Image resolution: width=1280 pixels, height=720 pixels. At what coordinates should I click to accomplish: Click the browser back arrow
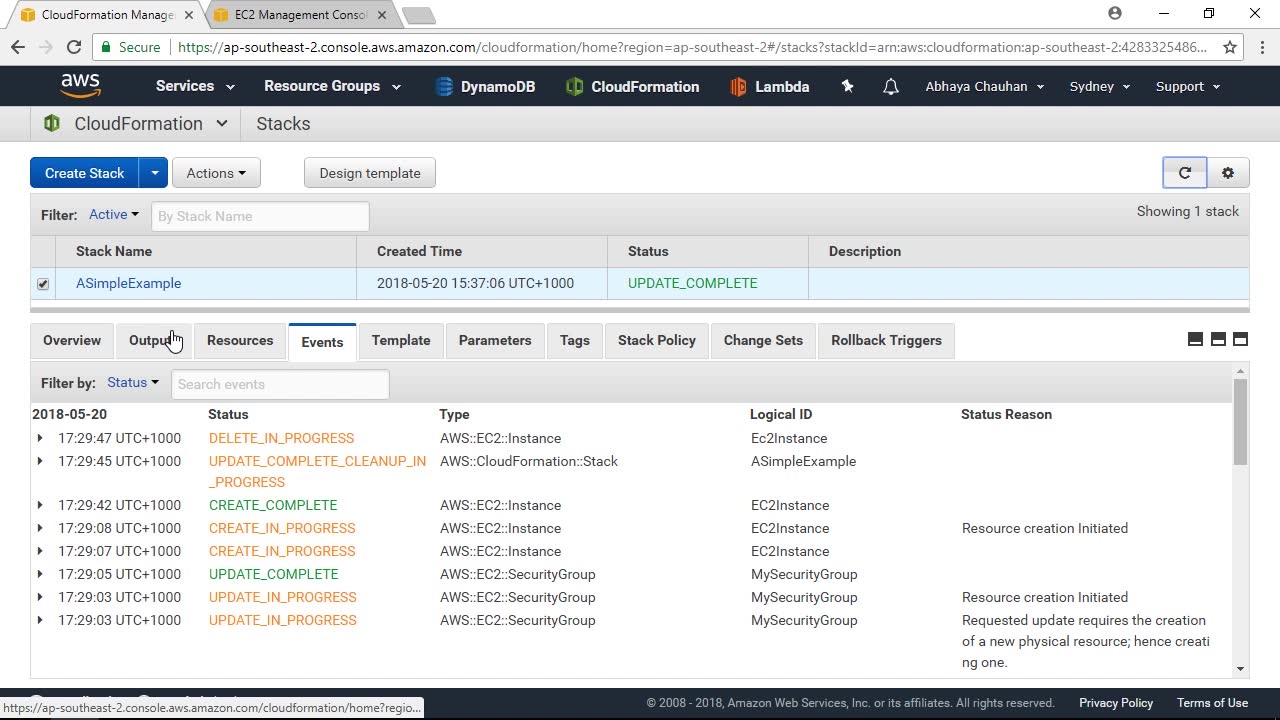18,47
